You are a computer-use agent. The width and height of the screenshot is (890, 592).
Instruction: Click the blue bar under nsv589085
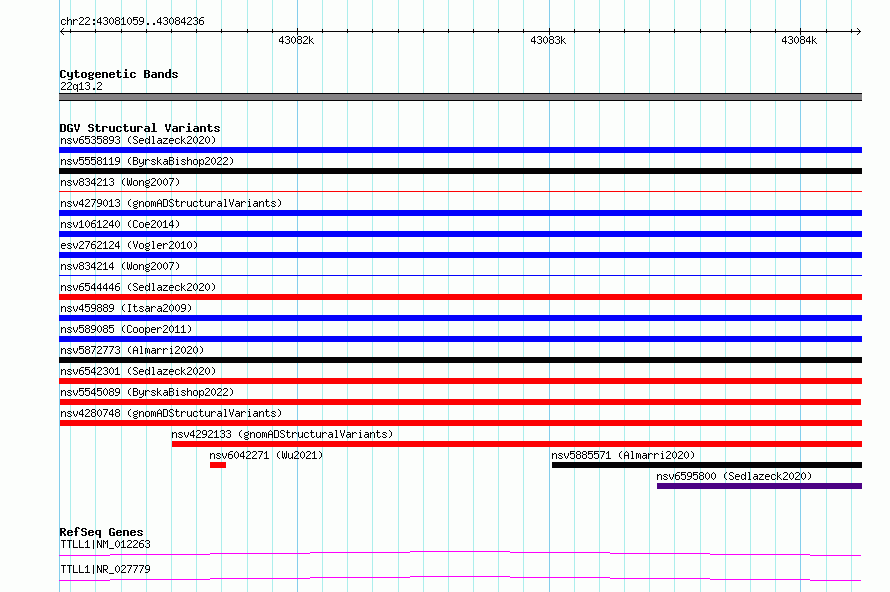coord(460,339)
